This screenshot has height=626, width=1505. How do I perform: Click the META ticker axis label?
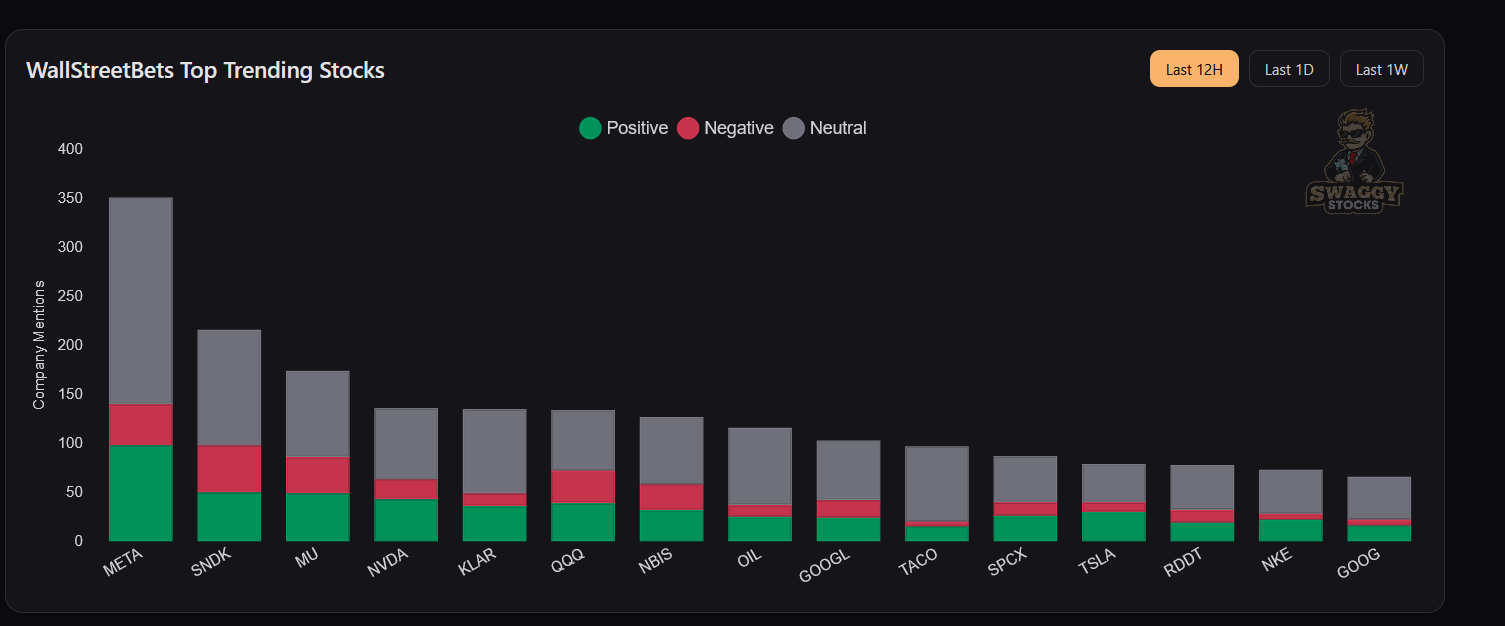tap(124, 564)
